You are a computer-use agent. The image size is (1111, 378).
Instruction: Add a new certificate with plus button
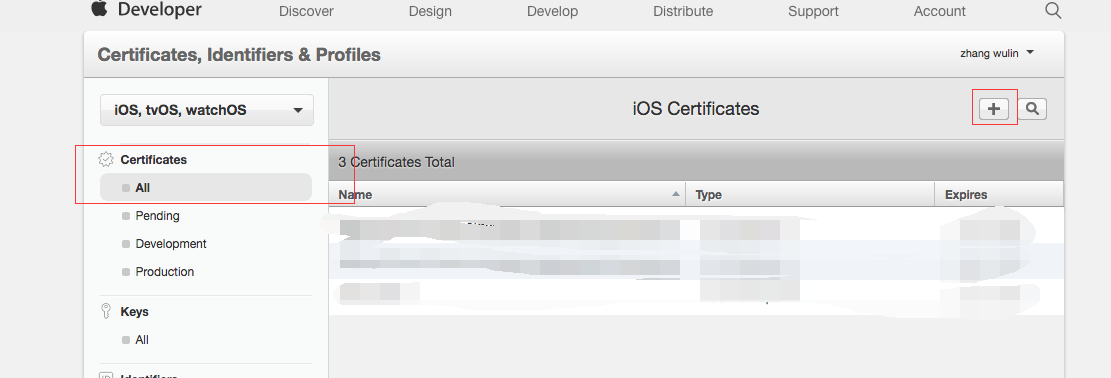click(x=994, y=109)
